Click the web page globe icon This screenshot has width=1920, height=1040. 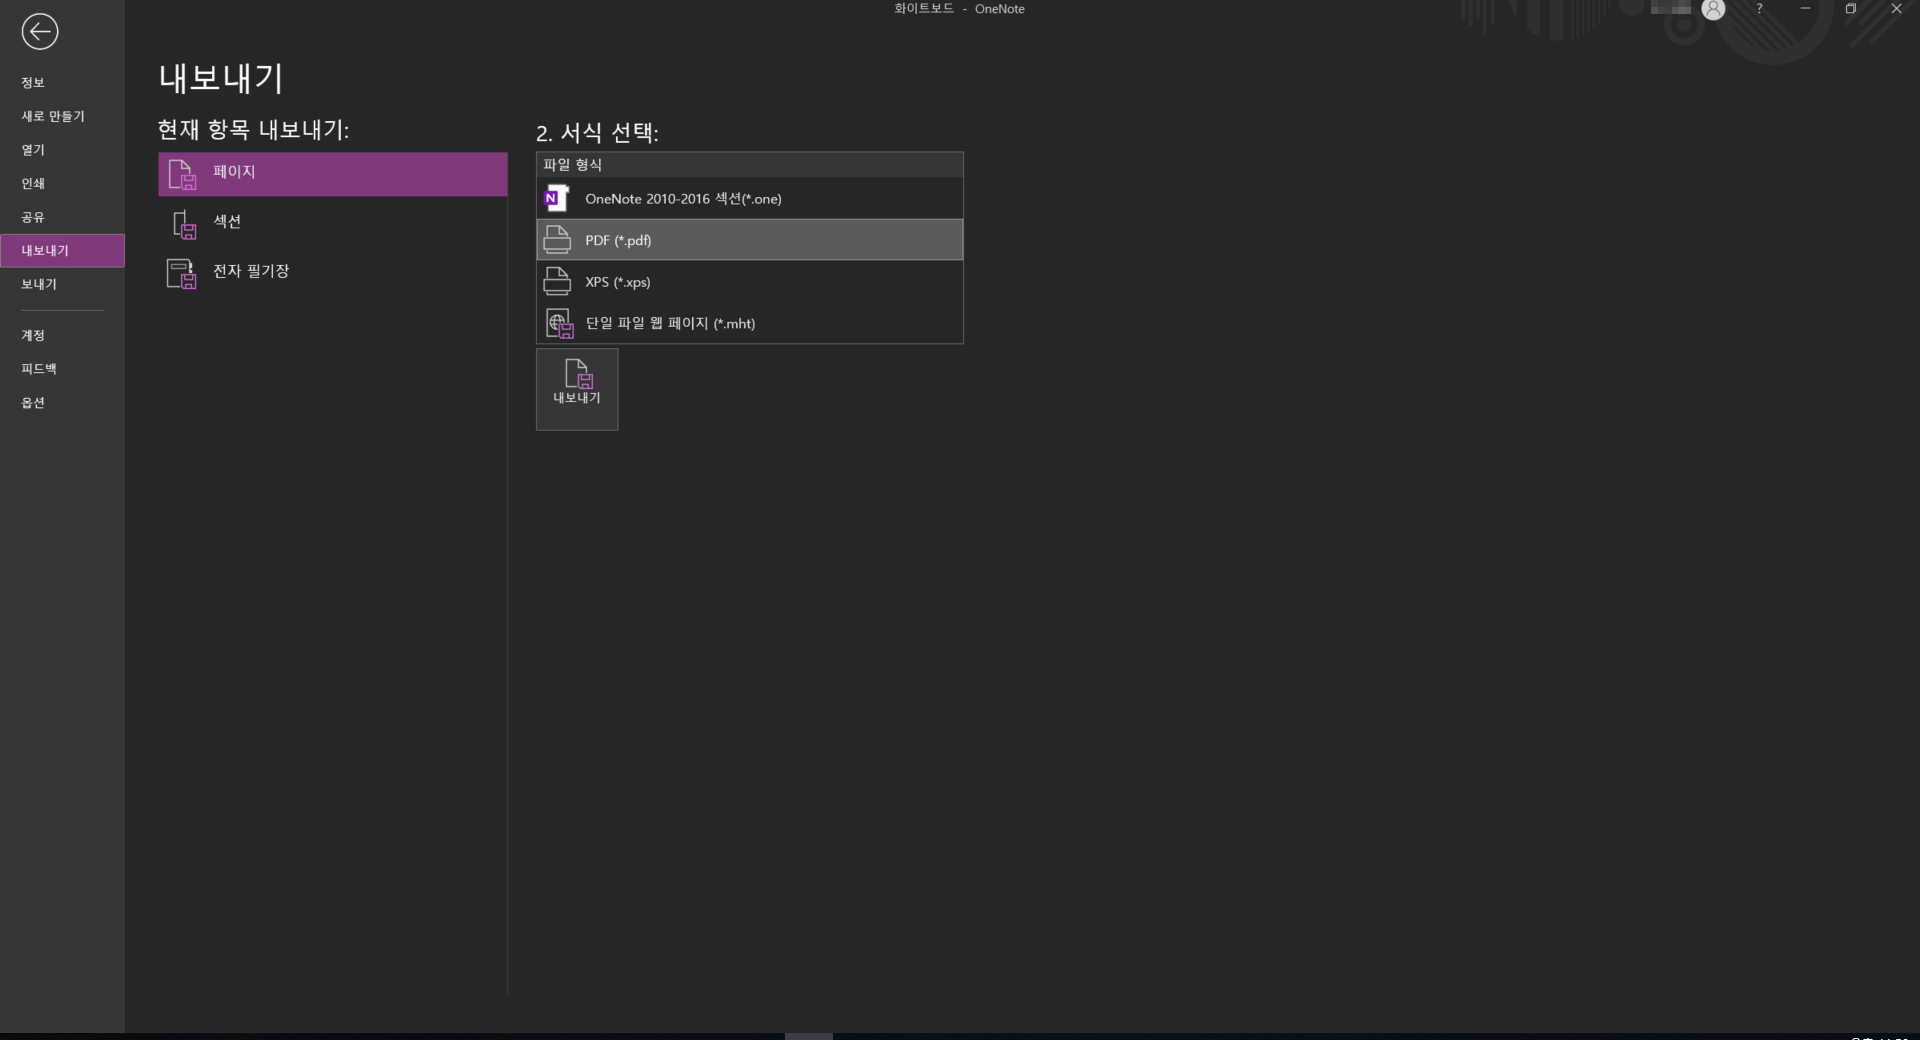click(559, 323)
